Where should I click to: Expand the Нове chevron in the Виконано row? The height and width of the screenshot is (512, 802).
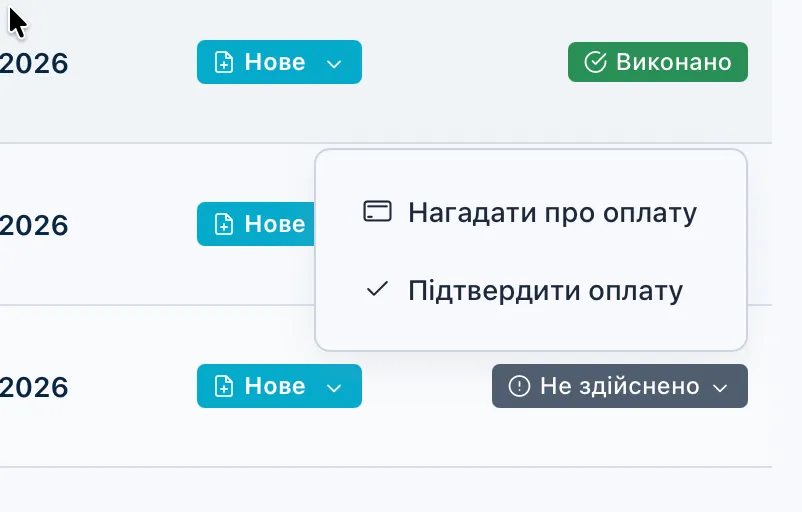pos(335,64)
